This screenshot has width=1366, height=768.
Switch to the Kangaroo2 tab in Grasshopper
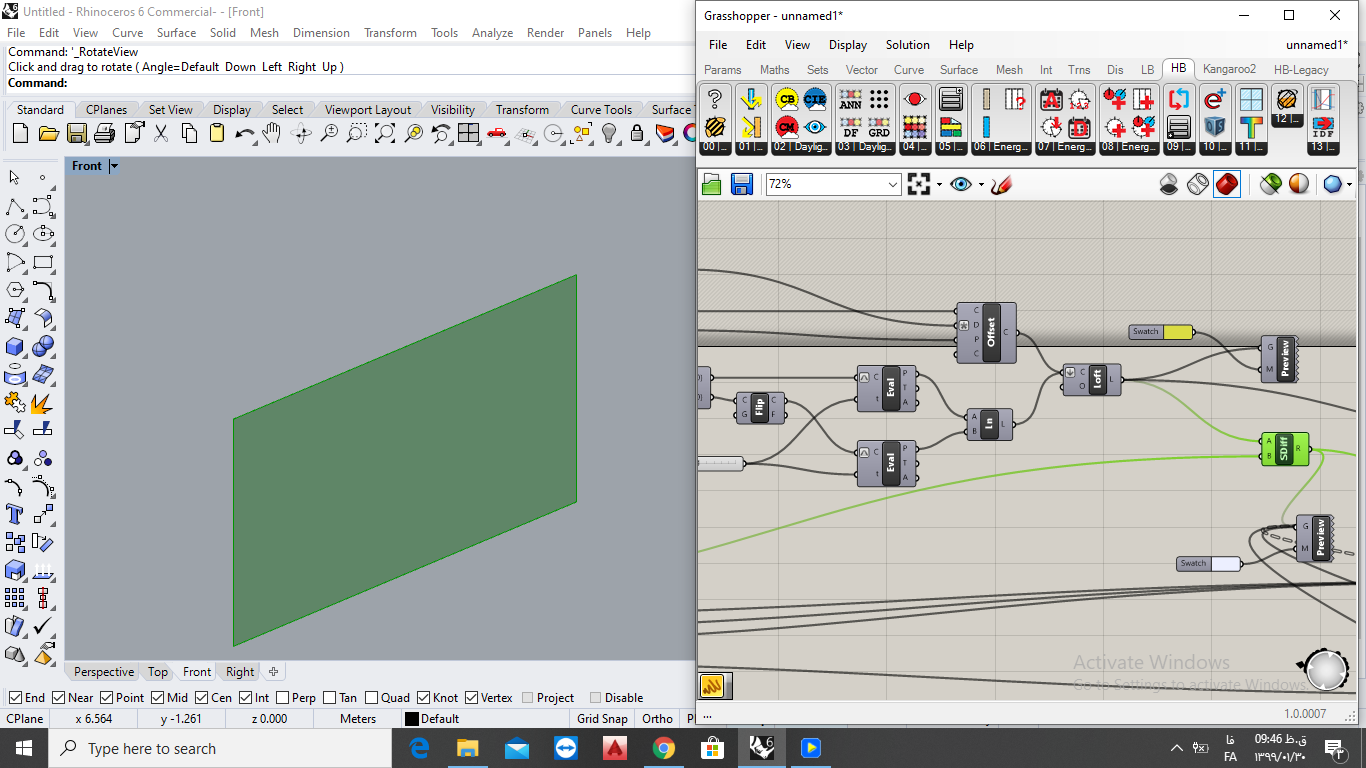1229,70
